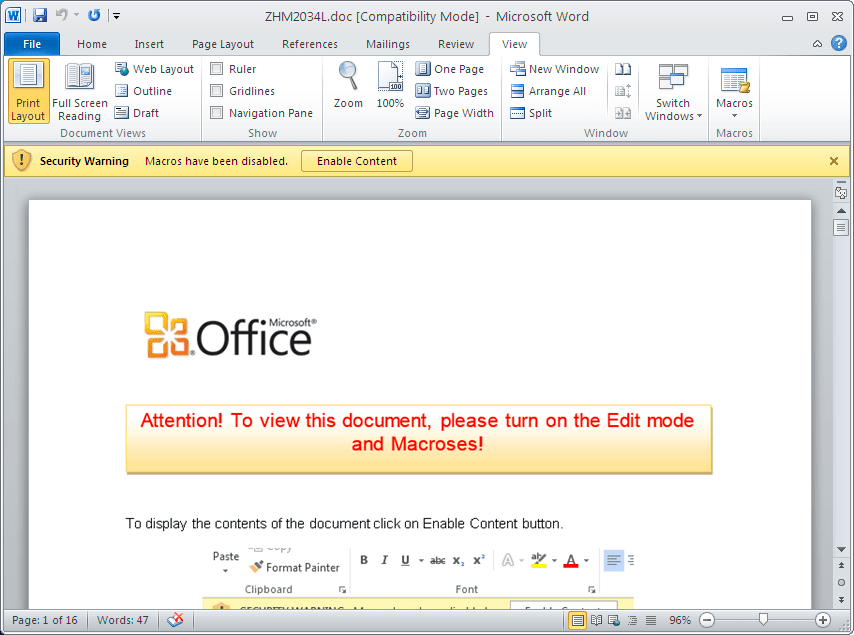
Task: Click Enable Content button
Action: pyautogui.click(x=357, y=161)
